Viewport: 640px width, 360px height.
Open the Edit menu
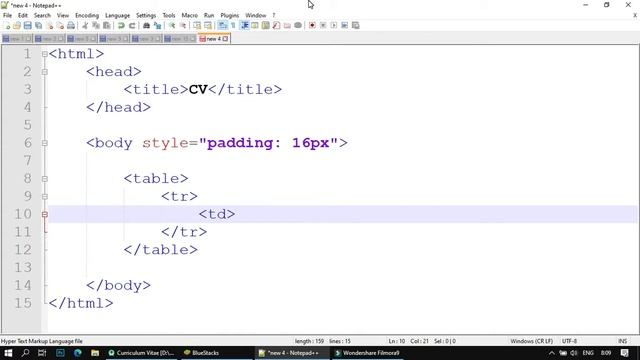(23, 16)
